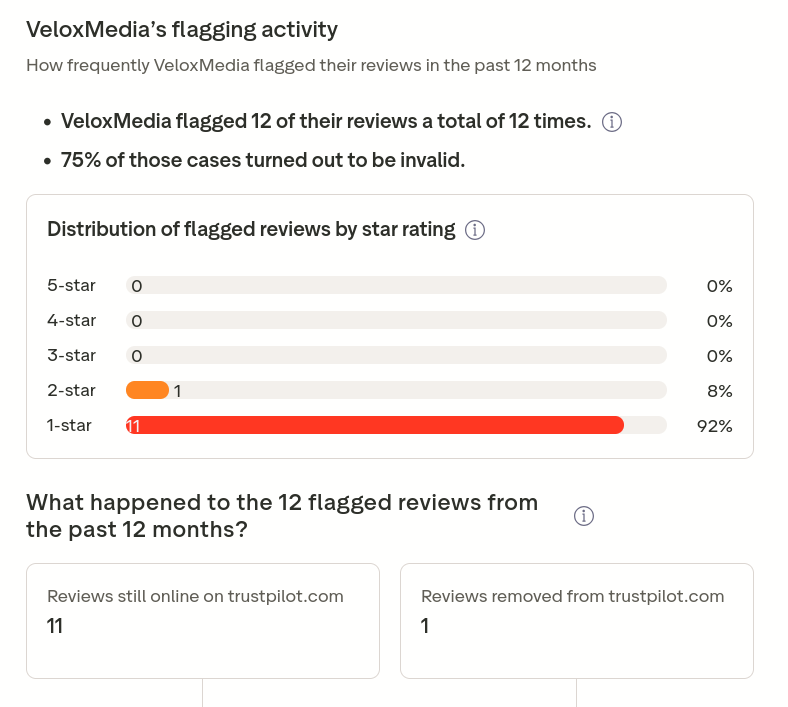This screenshot has height=707, width=788.
Task: Open Reviews removed from trustpilot.com card
Action: coord(577,621)
